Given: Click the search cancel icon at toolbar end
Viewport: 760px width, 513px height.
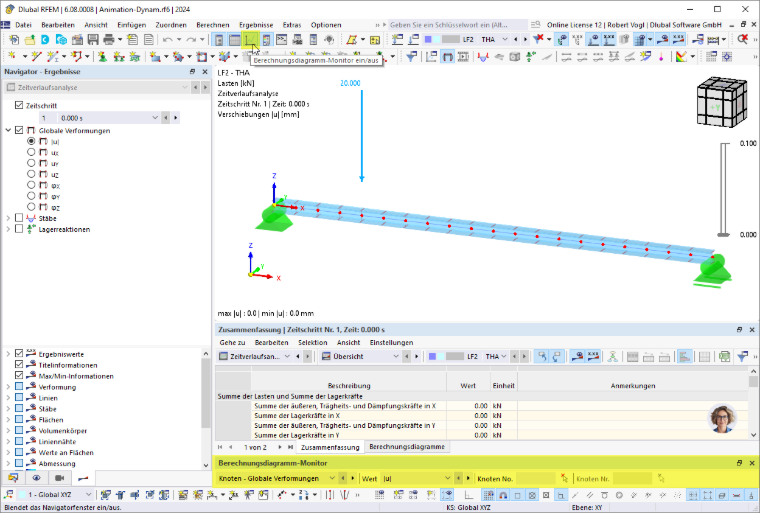Looking at the screenshot, I should coord(743,39).
